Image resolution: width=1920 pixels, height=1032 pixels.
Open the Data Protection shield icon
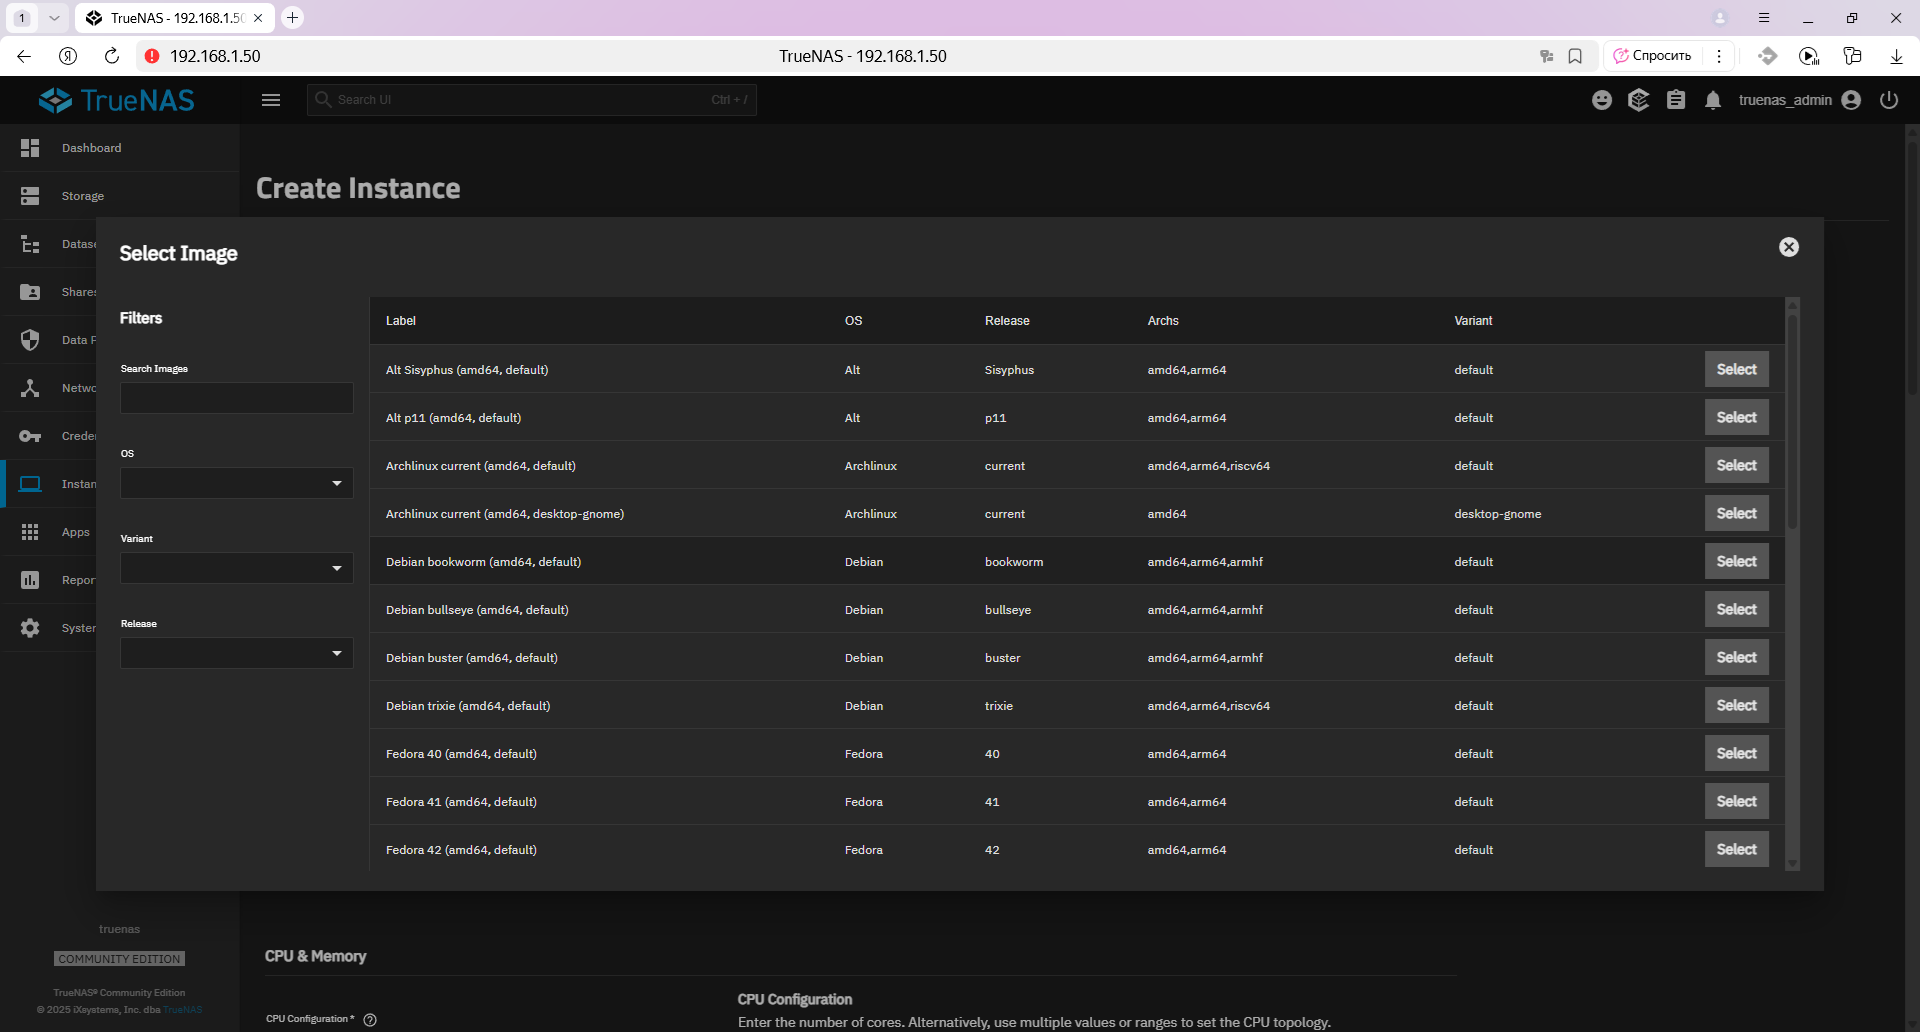pyautogui.click(x=30, y=340)
